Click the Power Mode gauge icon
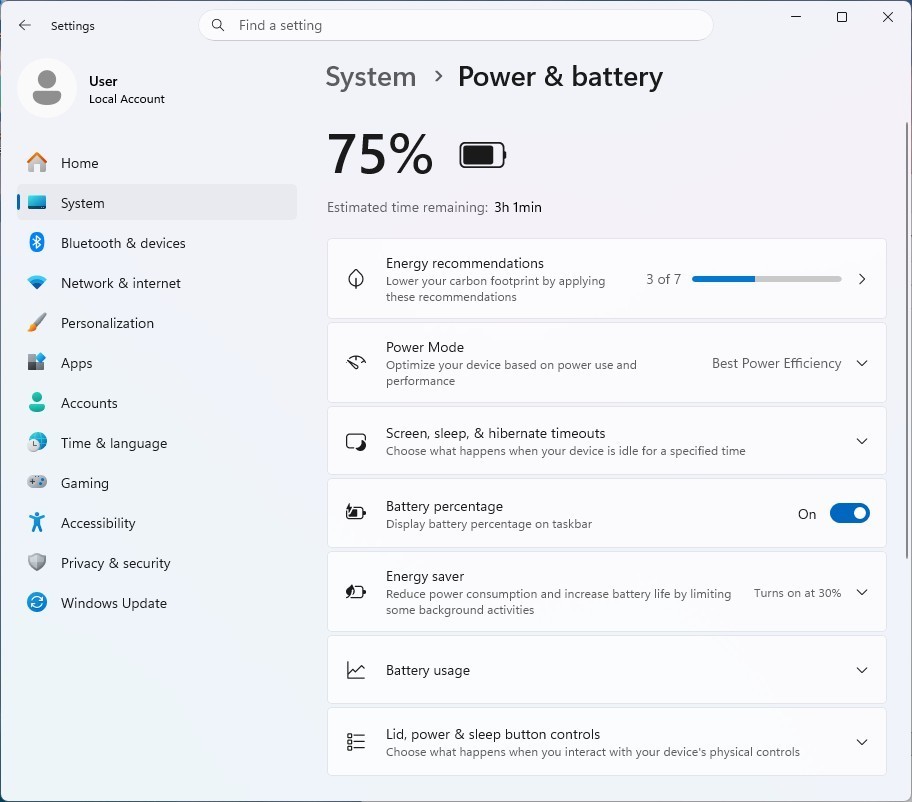This screenshot has height=802, width=912. coord(355,363)
